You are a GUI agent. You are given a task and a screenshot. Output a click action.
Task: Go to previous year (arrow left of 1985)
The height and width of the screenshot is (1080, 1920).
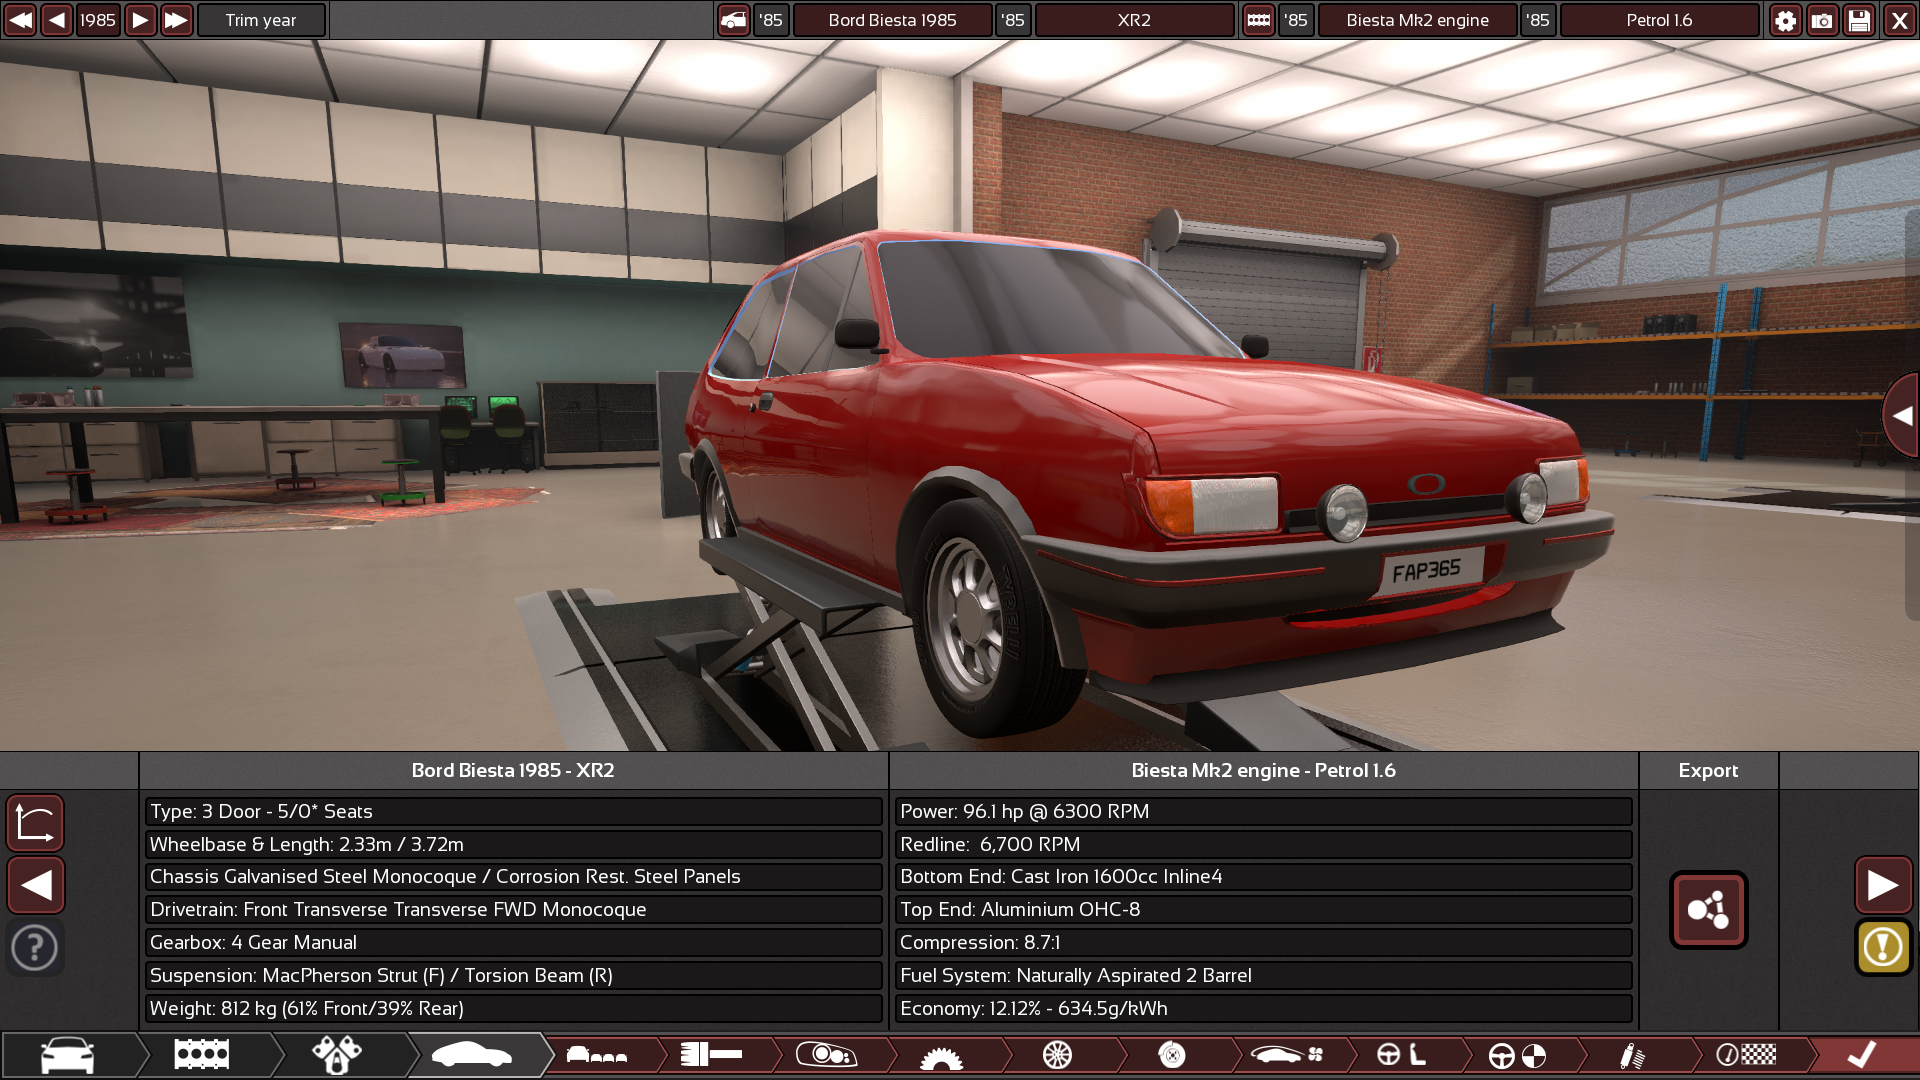[x=57, y=20]
